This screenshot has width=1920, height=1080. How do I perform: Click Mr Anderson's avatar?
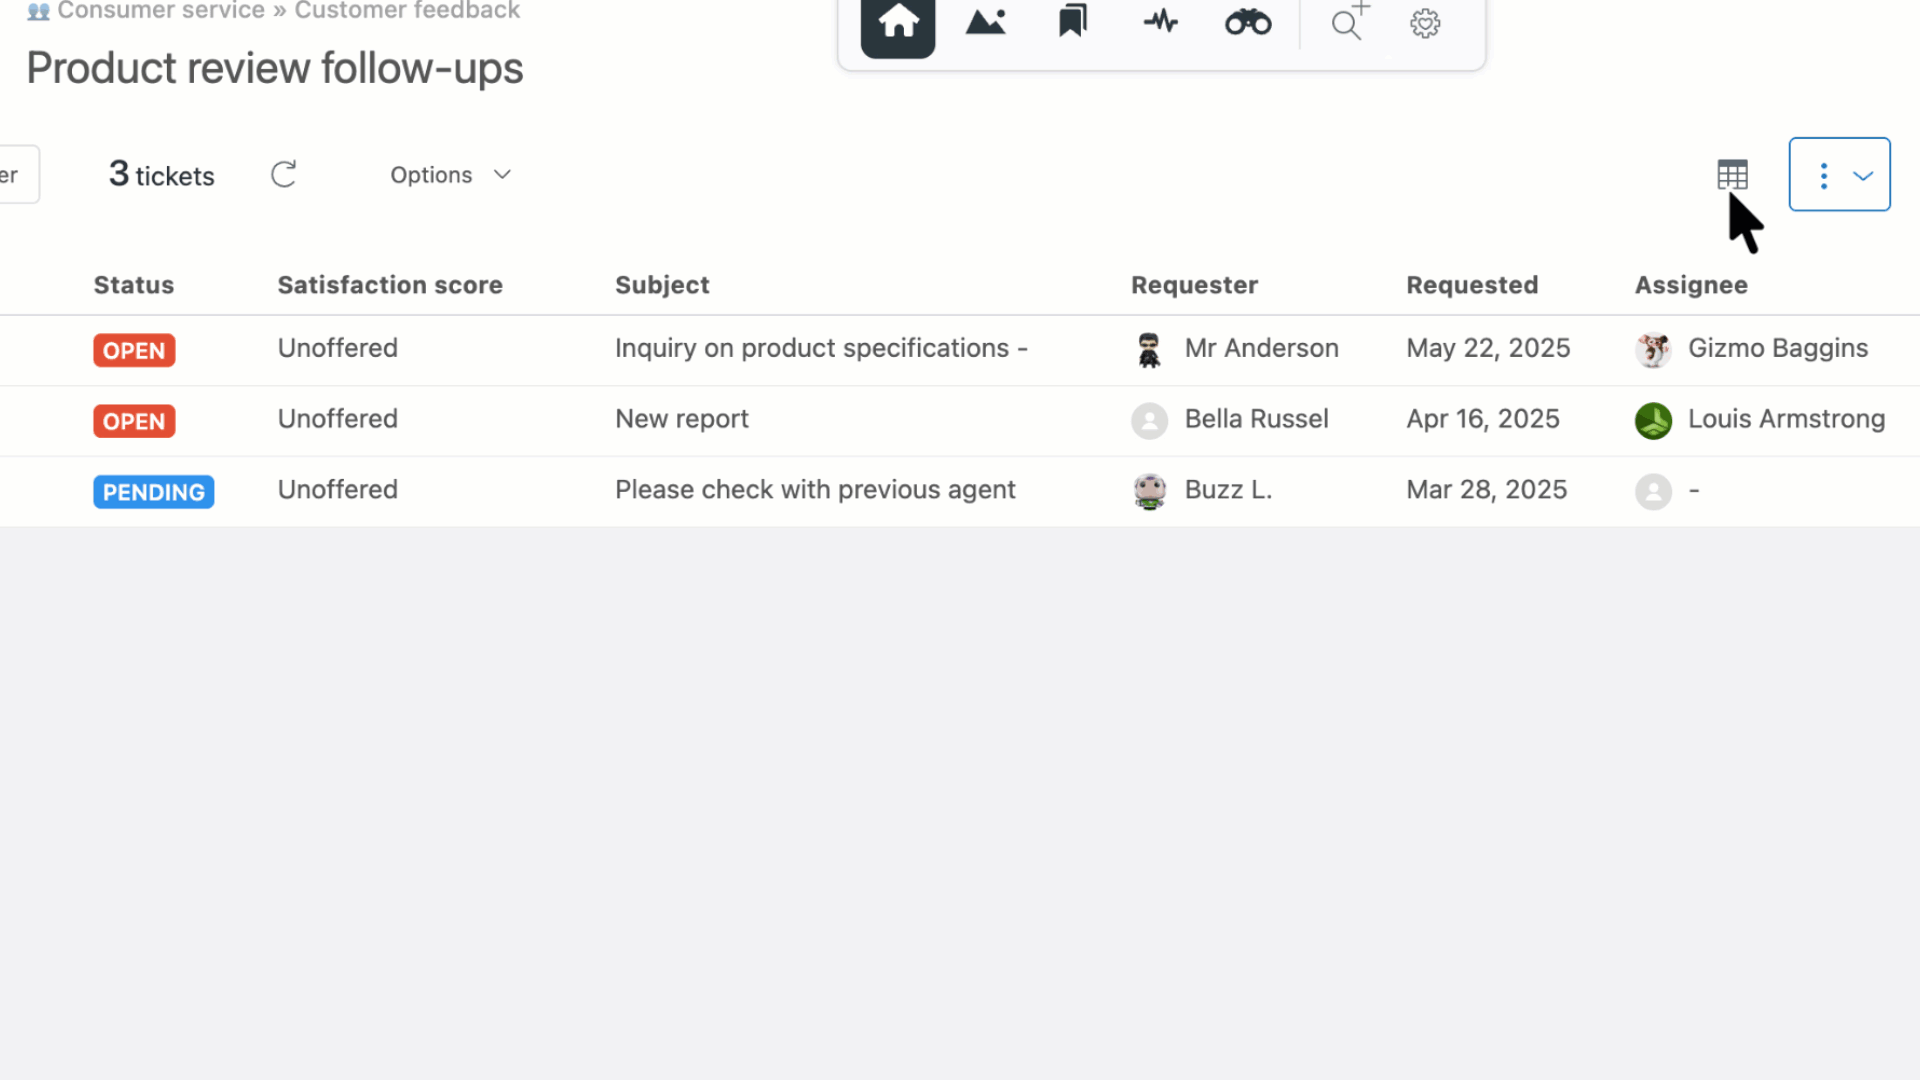pos(1149,350)
